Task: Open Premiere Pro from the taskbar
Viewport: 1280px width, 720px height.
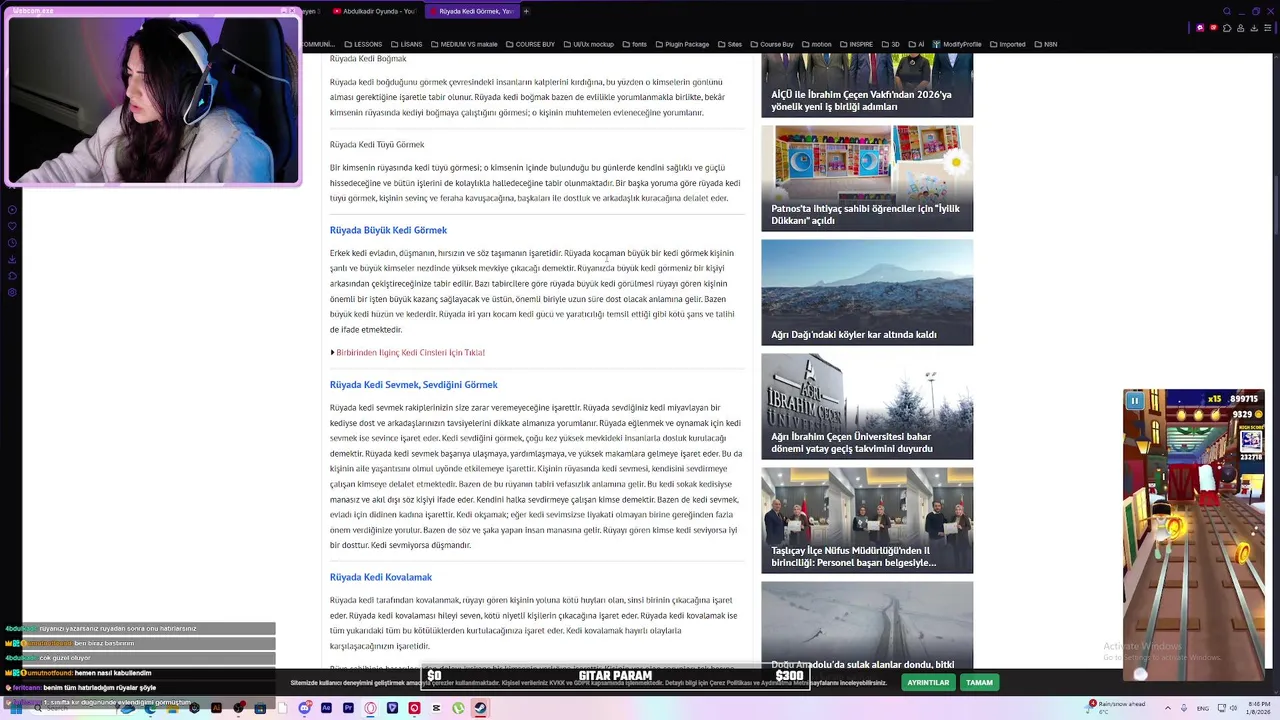Action: coord(348,708)
